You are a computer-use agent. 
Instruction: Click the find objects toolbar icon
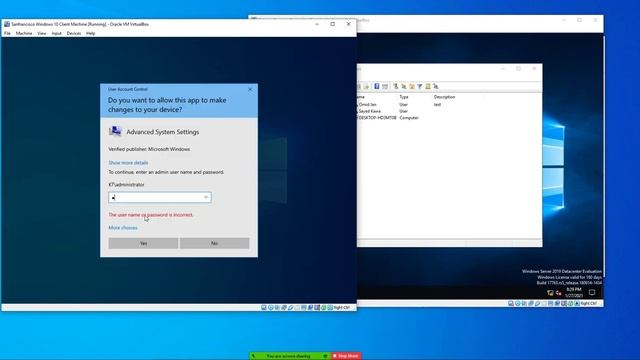pos(428,86)
